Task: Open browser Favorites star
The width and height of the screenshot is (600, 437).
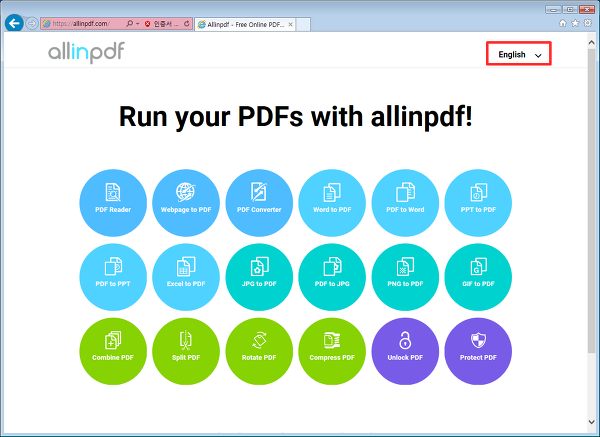Action: tap(575, 23)
